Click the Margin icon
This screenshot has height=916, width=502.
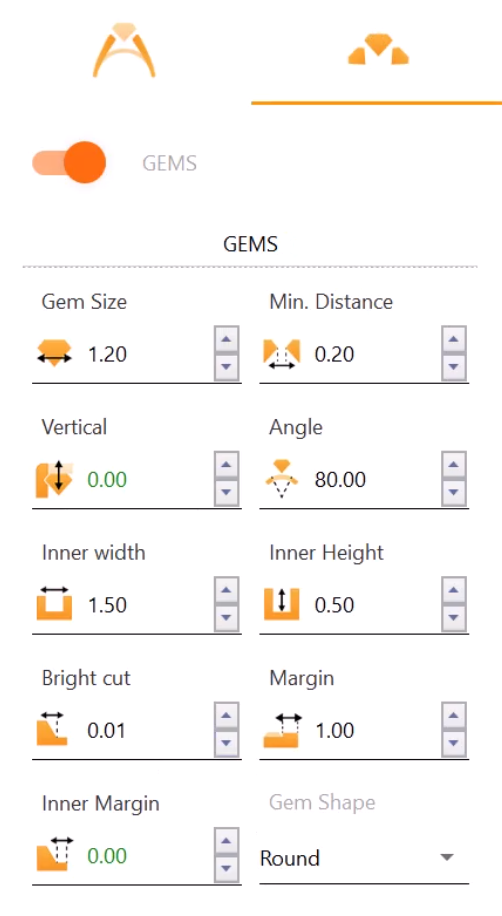282,730
